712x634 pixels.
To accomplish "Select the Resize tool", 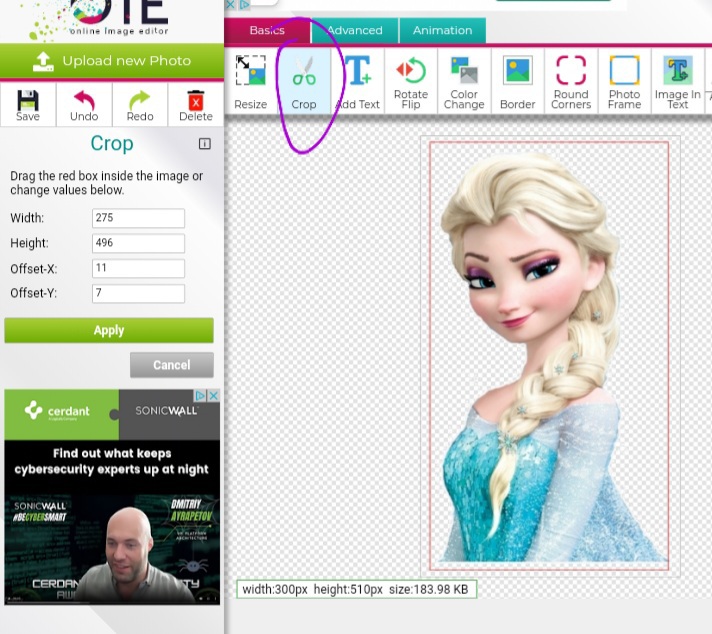I will [250, 81].
